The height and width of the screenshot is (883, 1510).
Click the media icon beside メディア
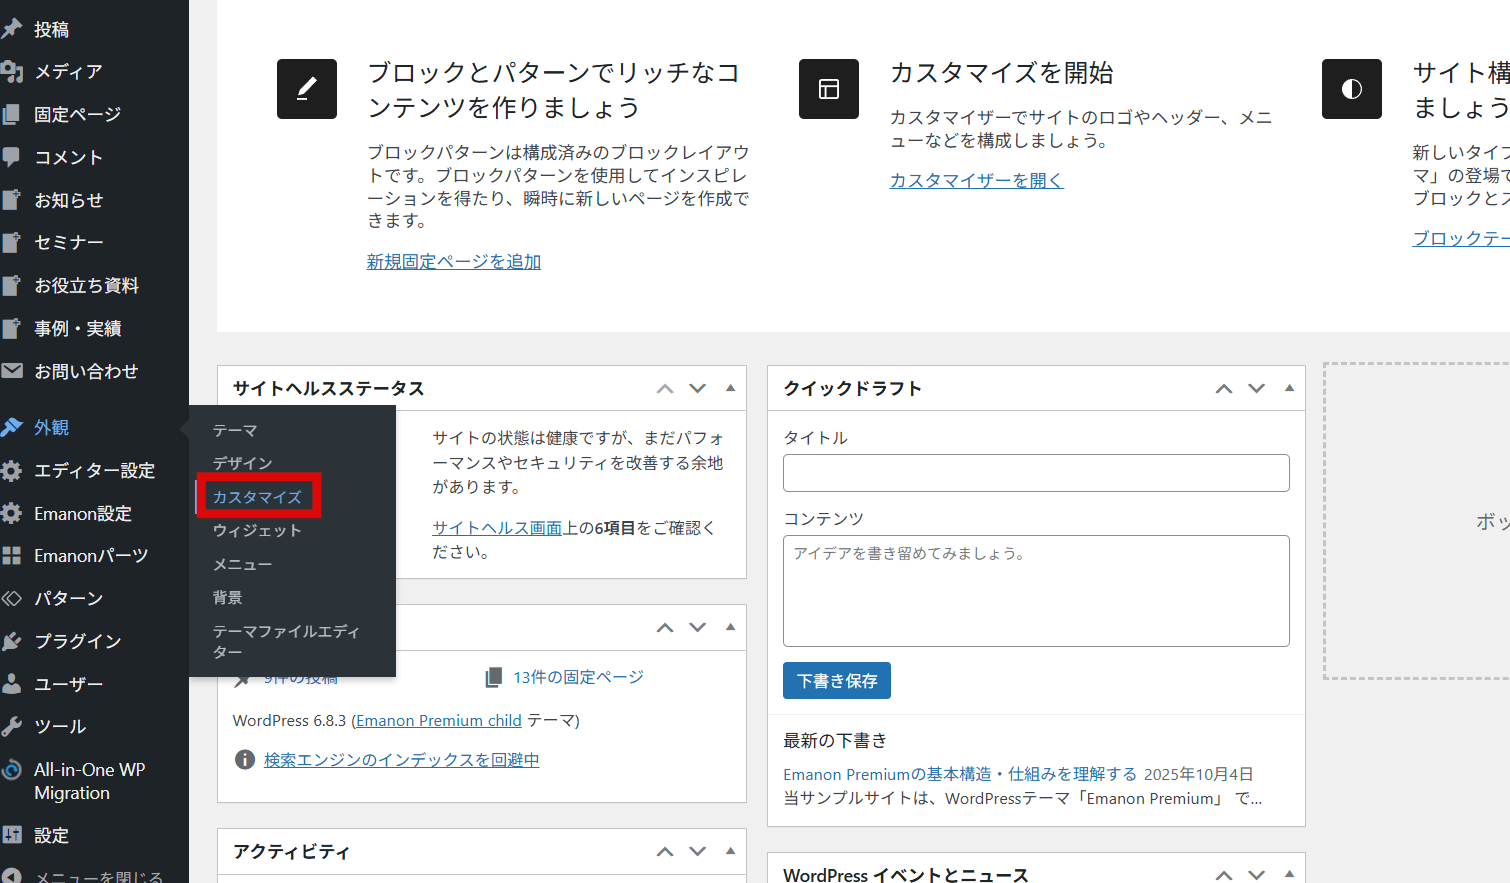pos(12,71)
